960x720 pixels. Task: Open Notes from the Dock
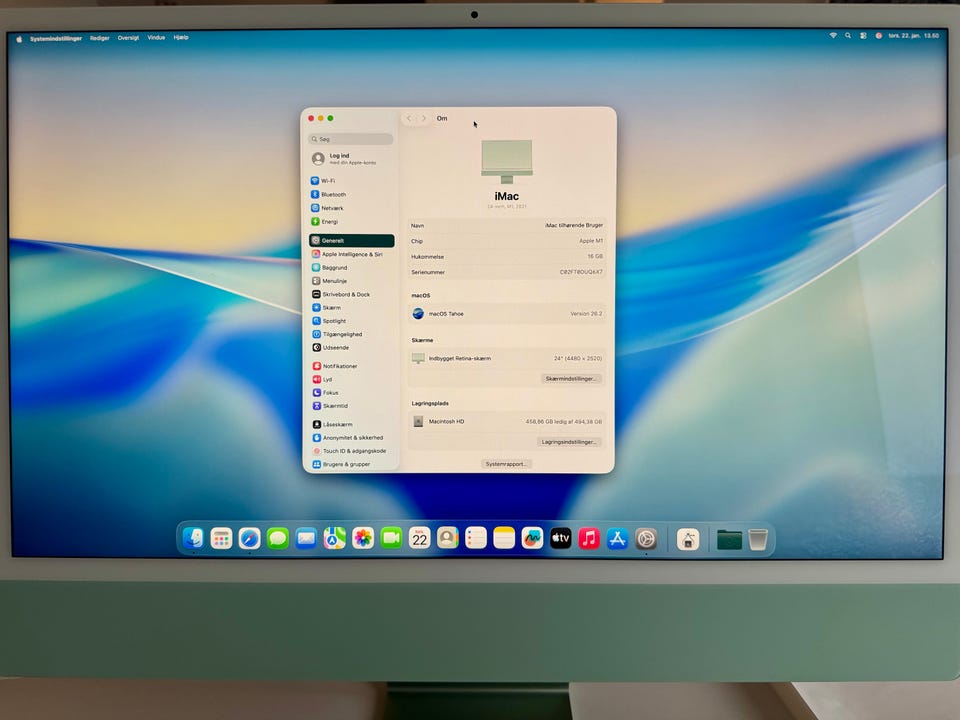pyautogui.click(x=504, y=538)
